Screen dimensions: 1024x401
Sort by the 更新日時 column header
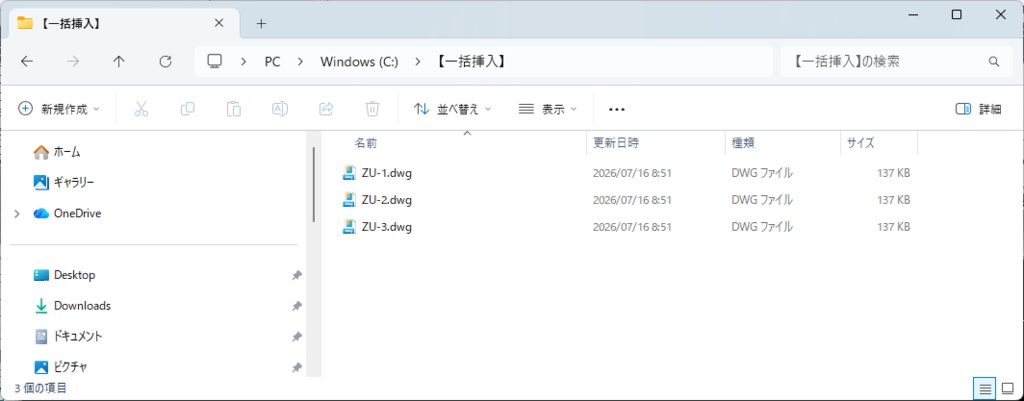616,142
